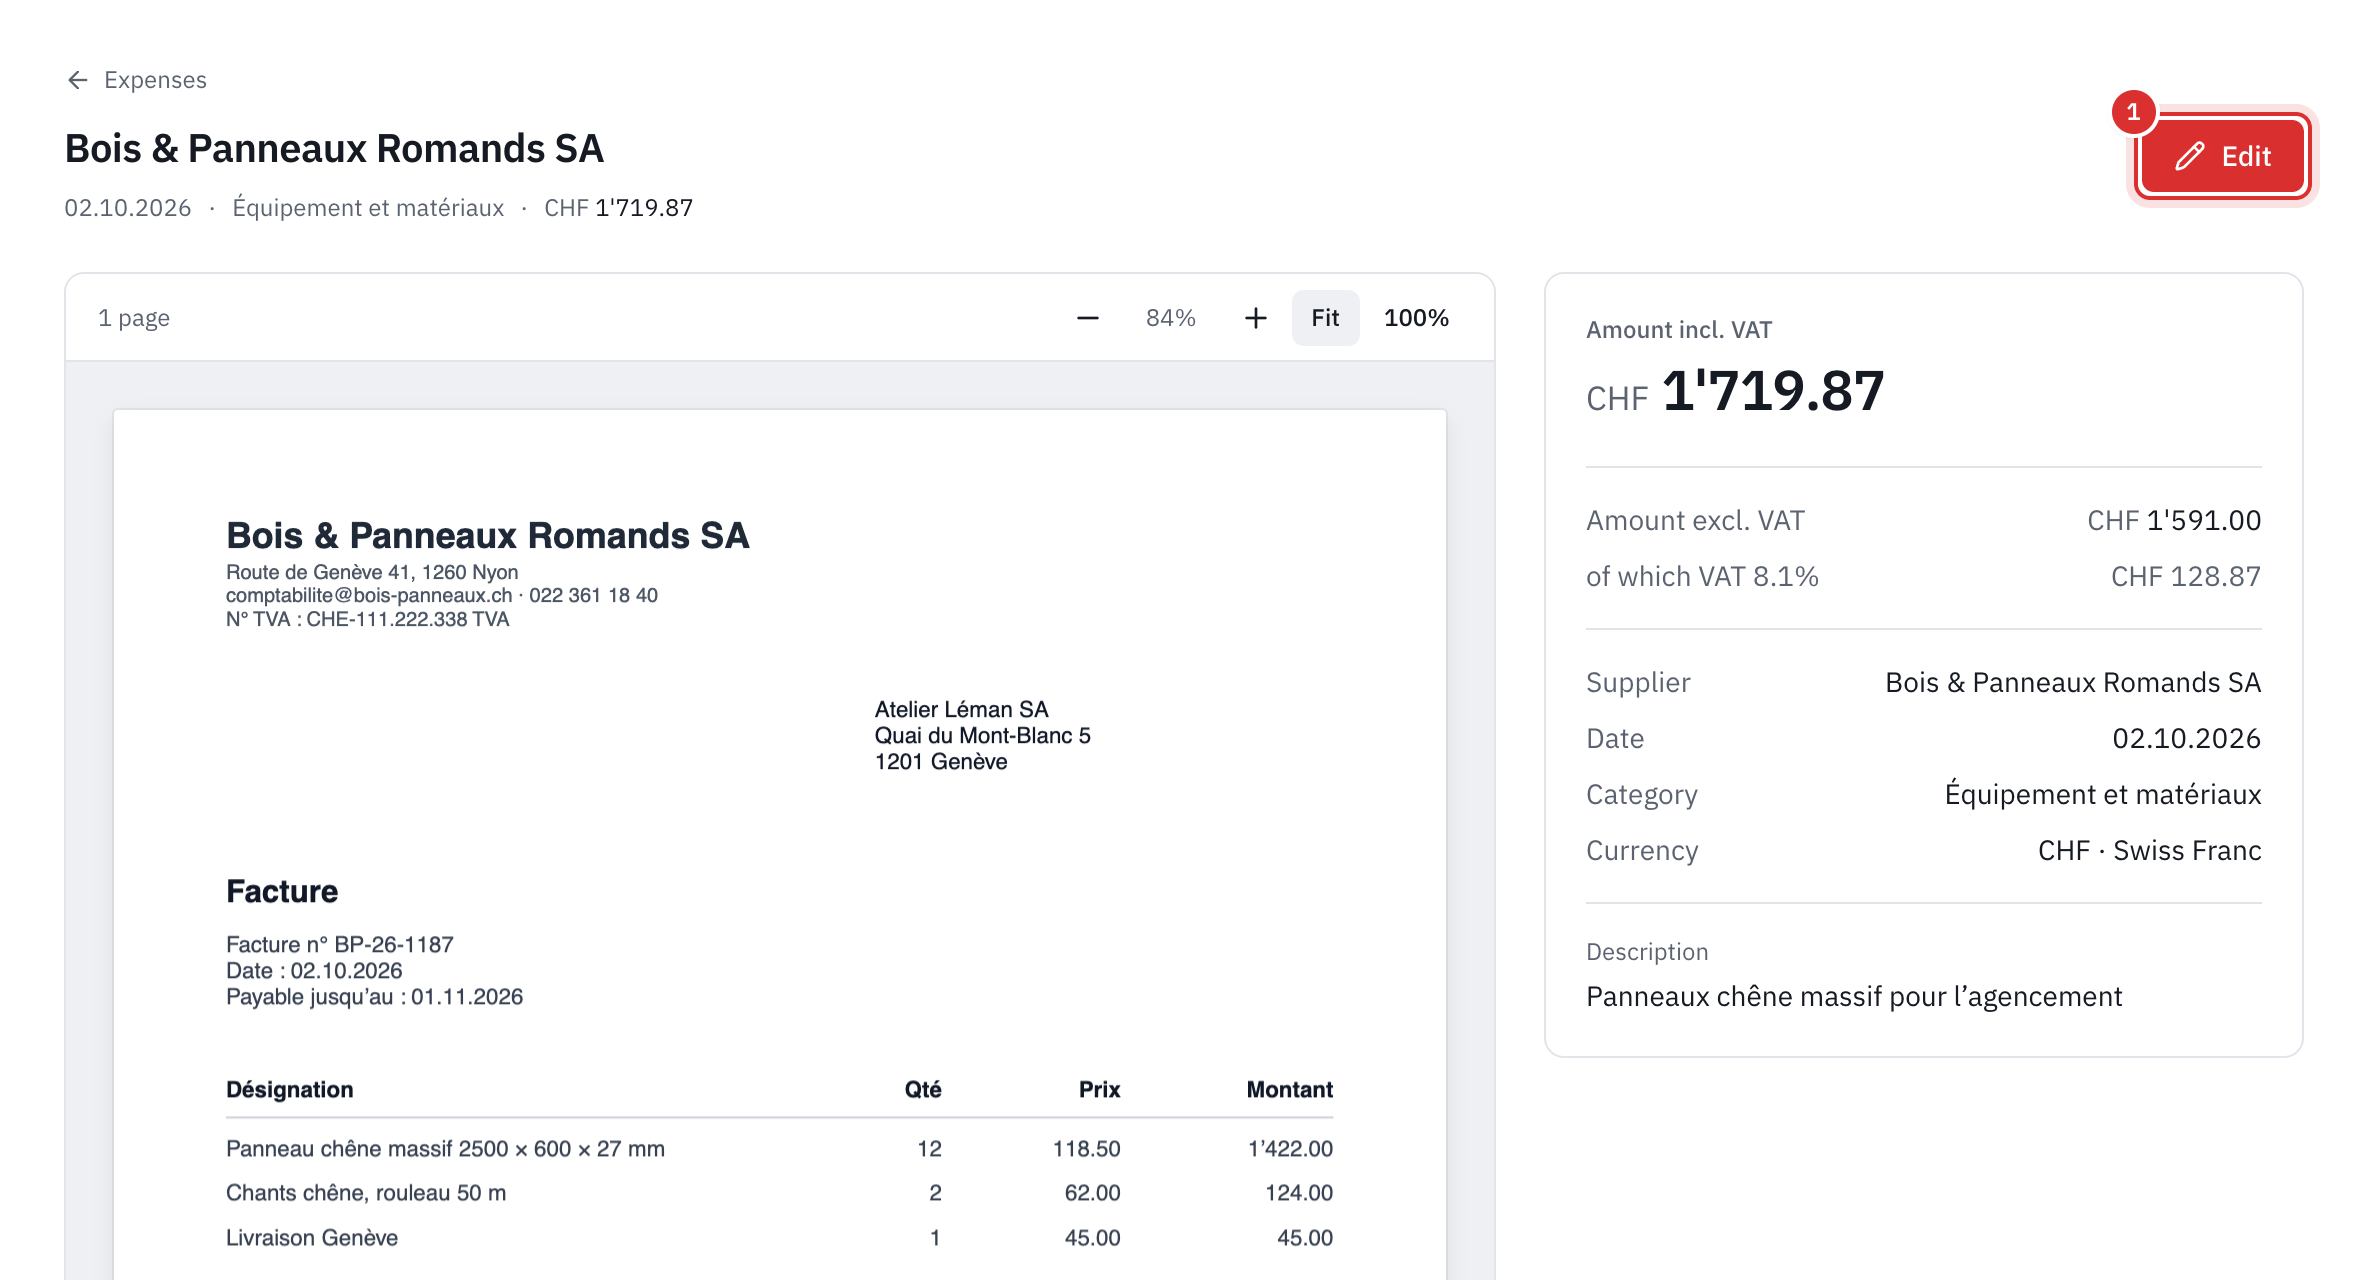Click the Edit button
This screenshot has width=2368, height=1280.
coord(2222,156)
